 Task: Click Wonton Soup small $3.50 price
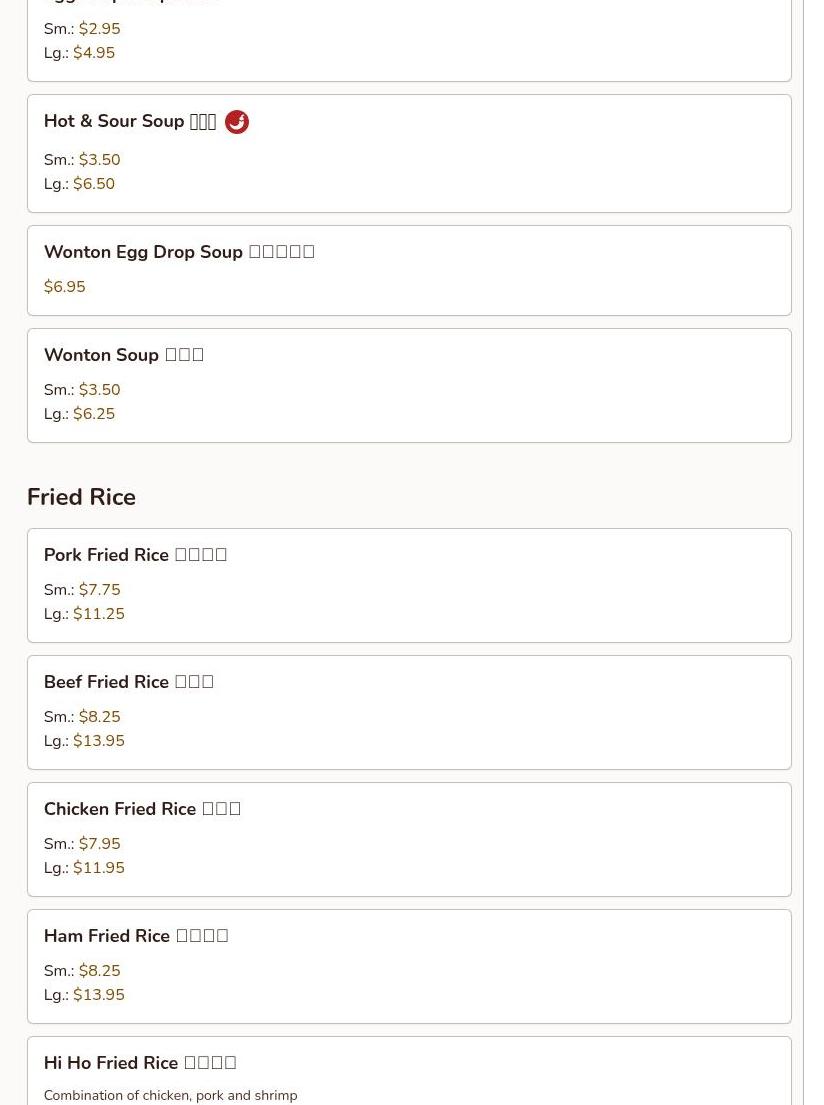coord(99,390)
